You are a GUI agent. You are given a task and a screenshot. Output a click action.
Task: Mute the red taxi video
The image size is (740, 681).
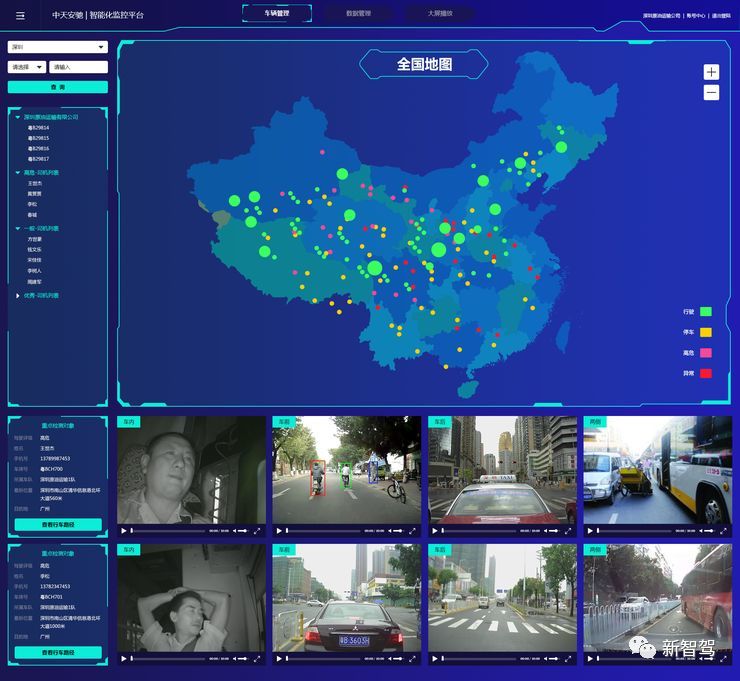[x=546, y=531]
